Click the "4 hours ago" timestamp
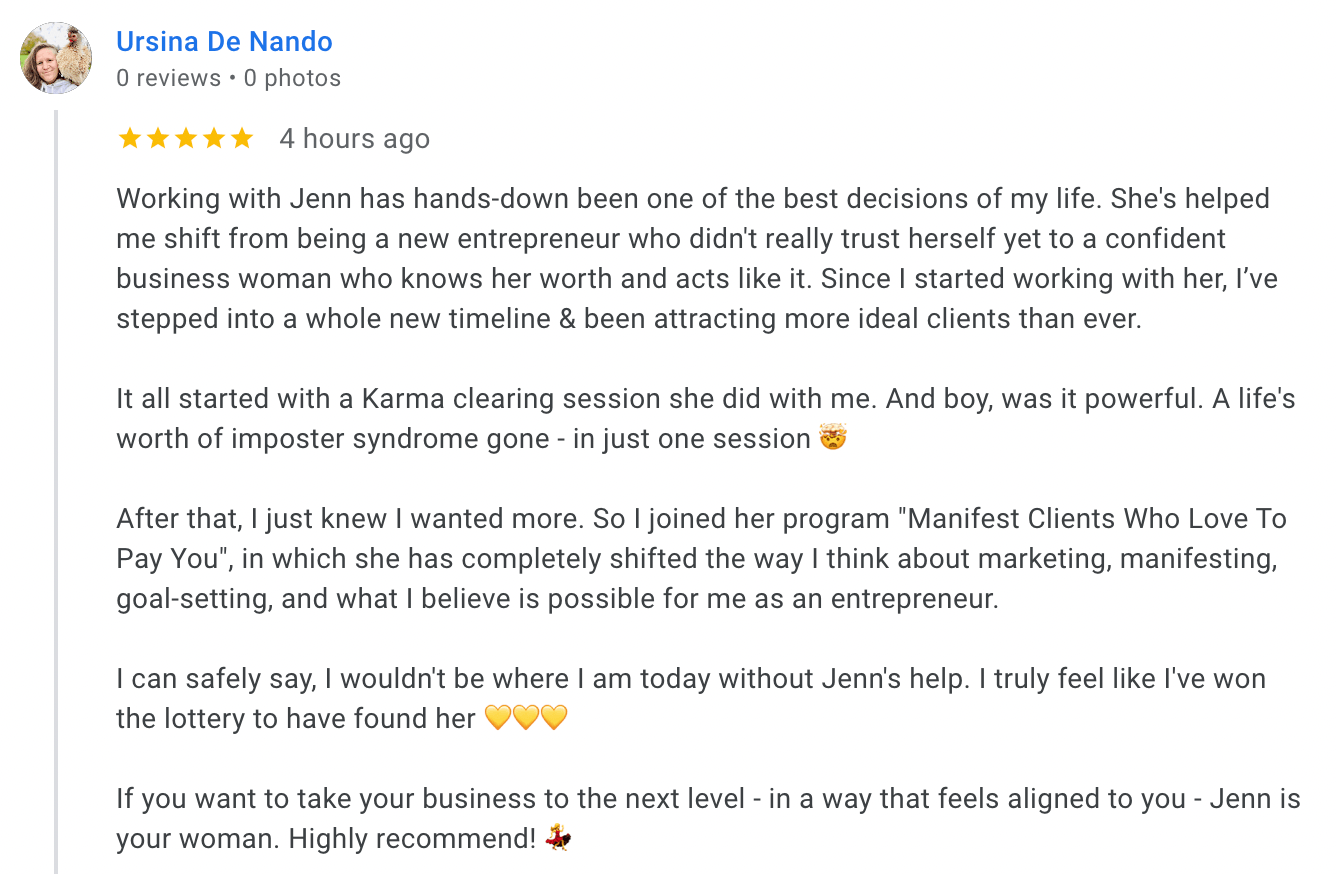Viewport: 1336px width, 874px height. [354, 138]
